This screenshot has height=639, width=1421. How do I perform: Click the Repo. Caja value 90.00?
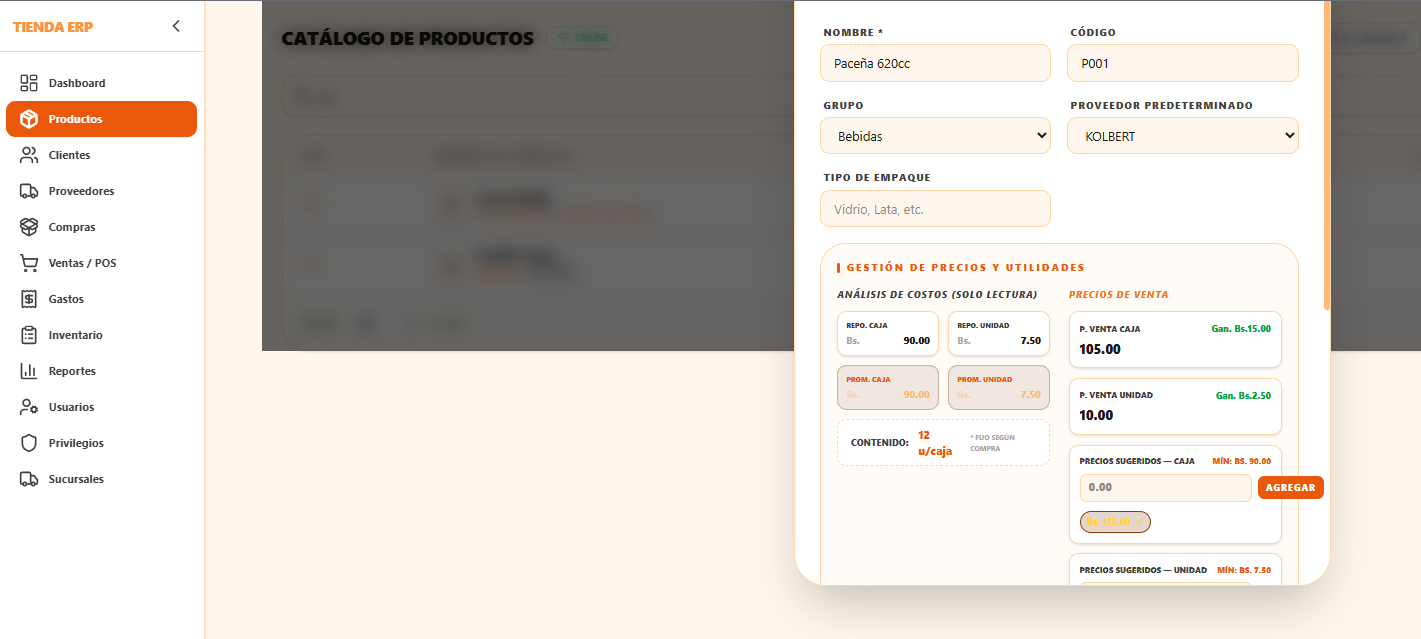coord(916,341)
